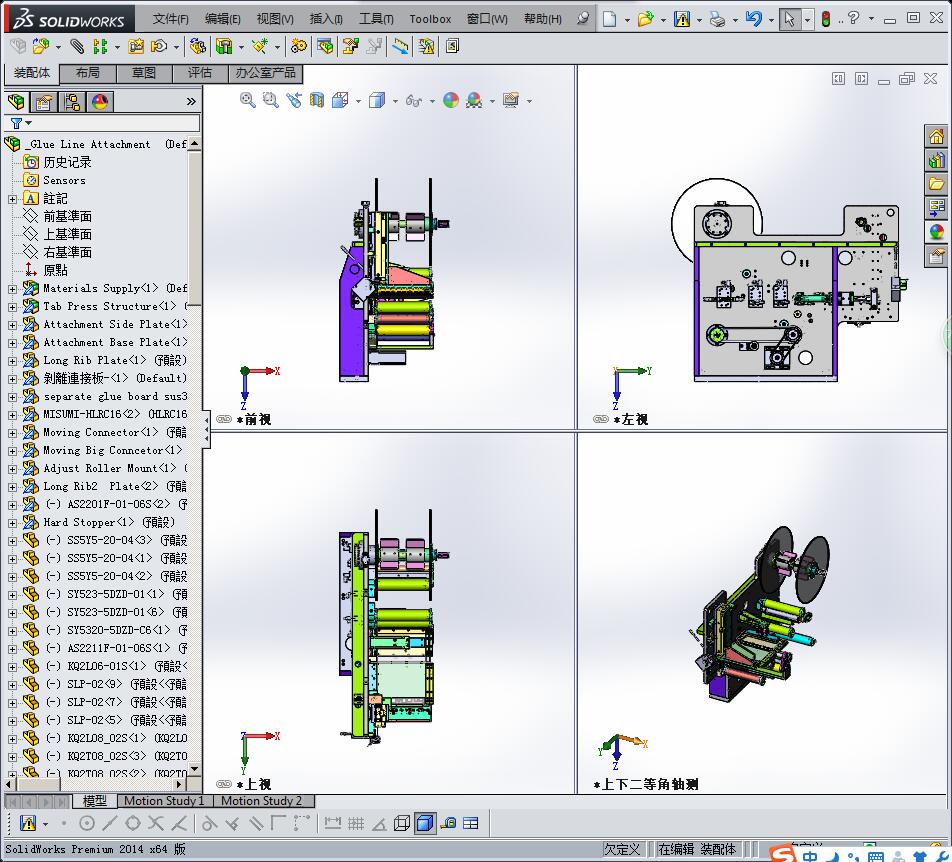Activate the Select cursor tool
Image resolution: width=952 pixels, height=862 pixels.
(790, 19)
